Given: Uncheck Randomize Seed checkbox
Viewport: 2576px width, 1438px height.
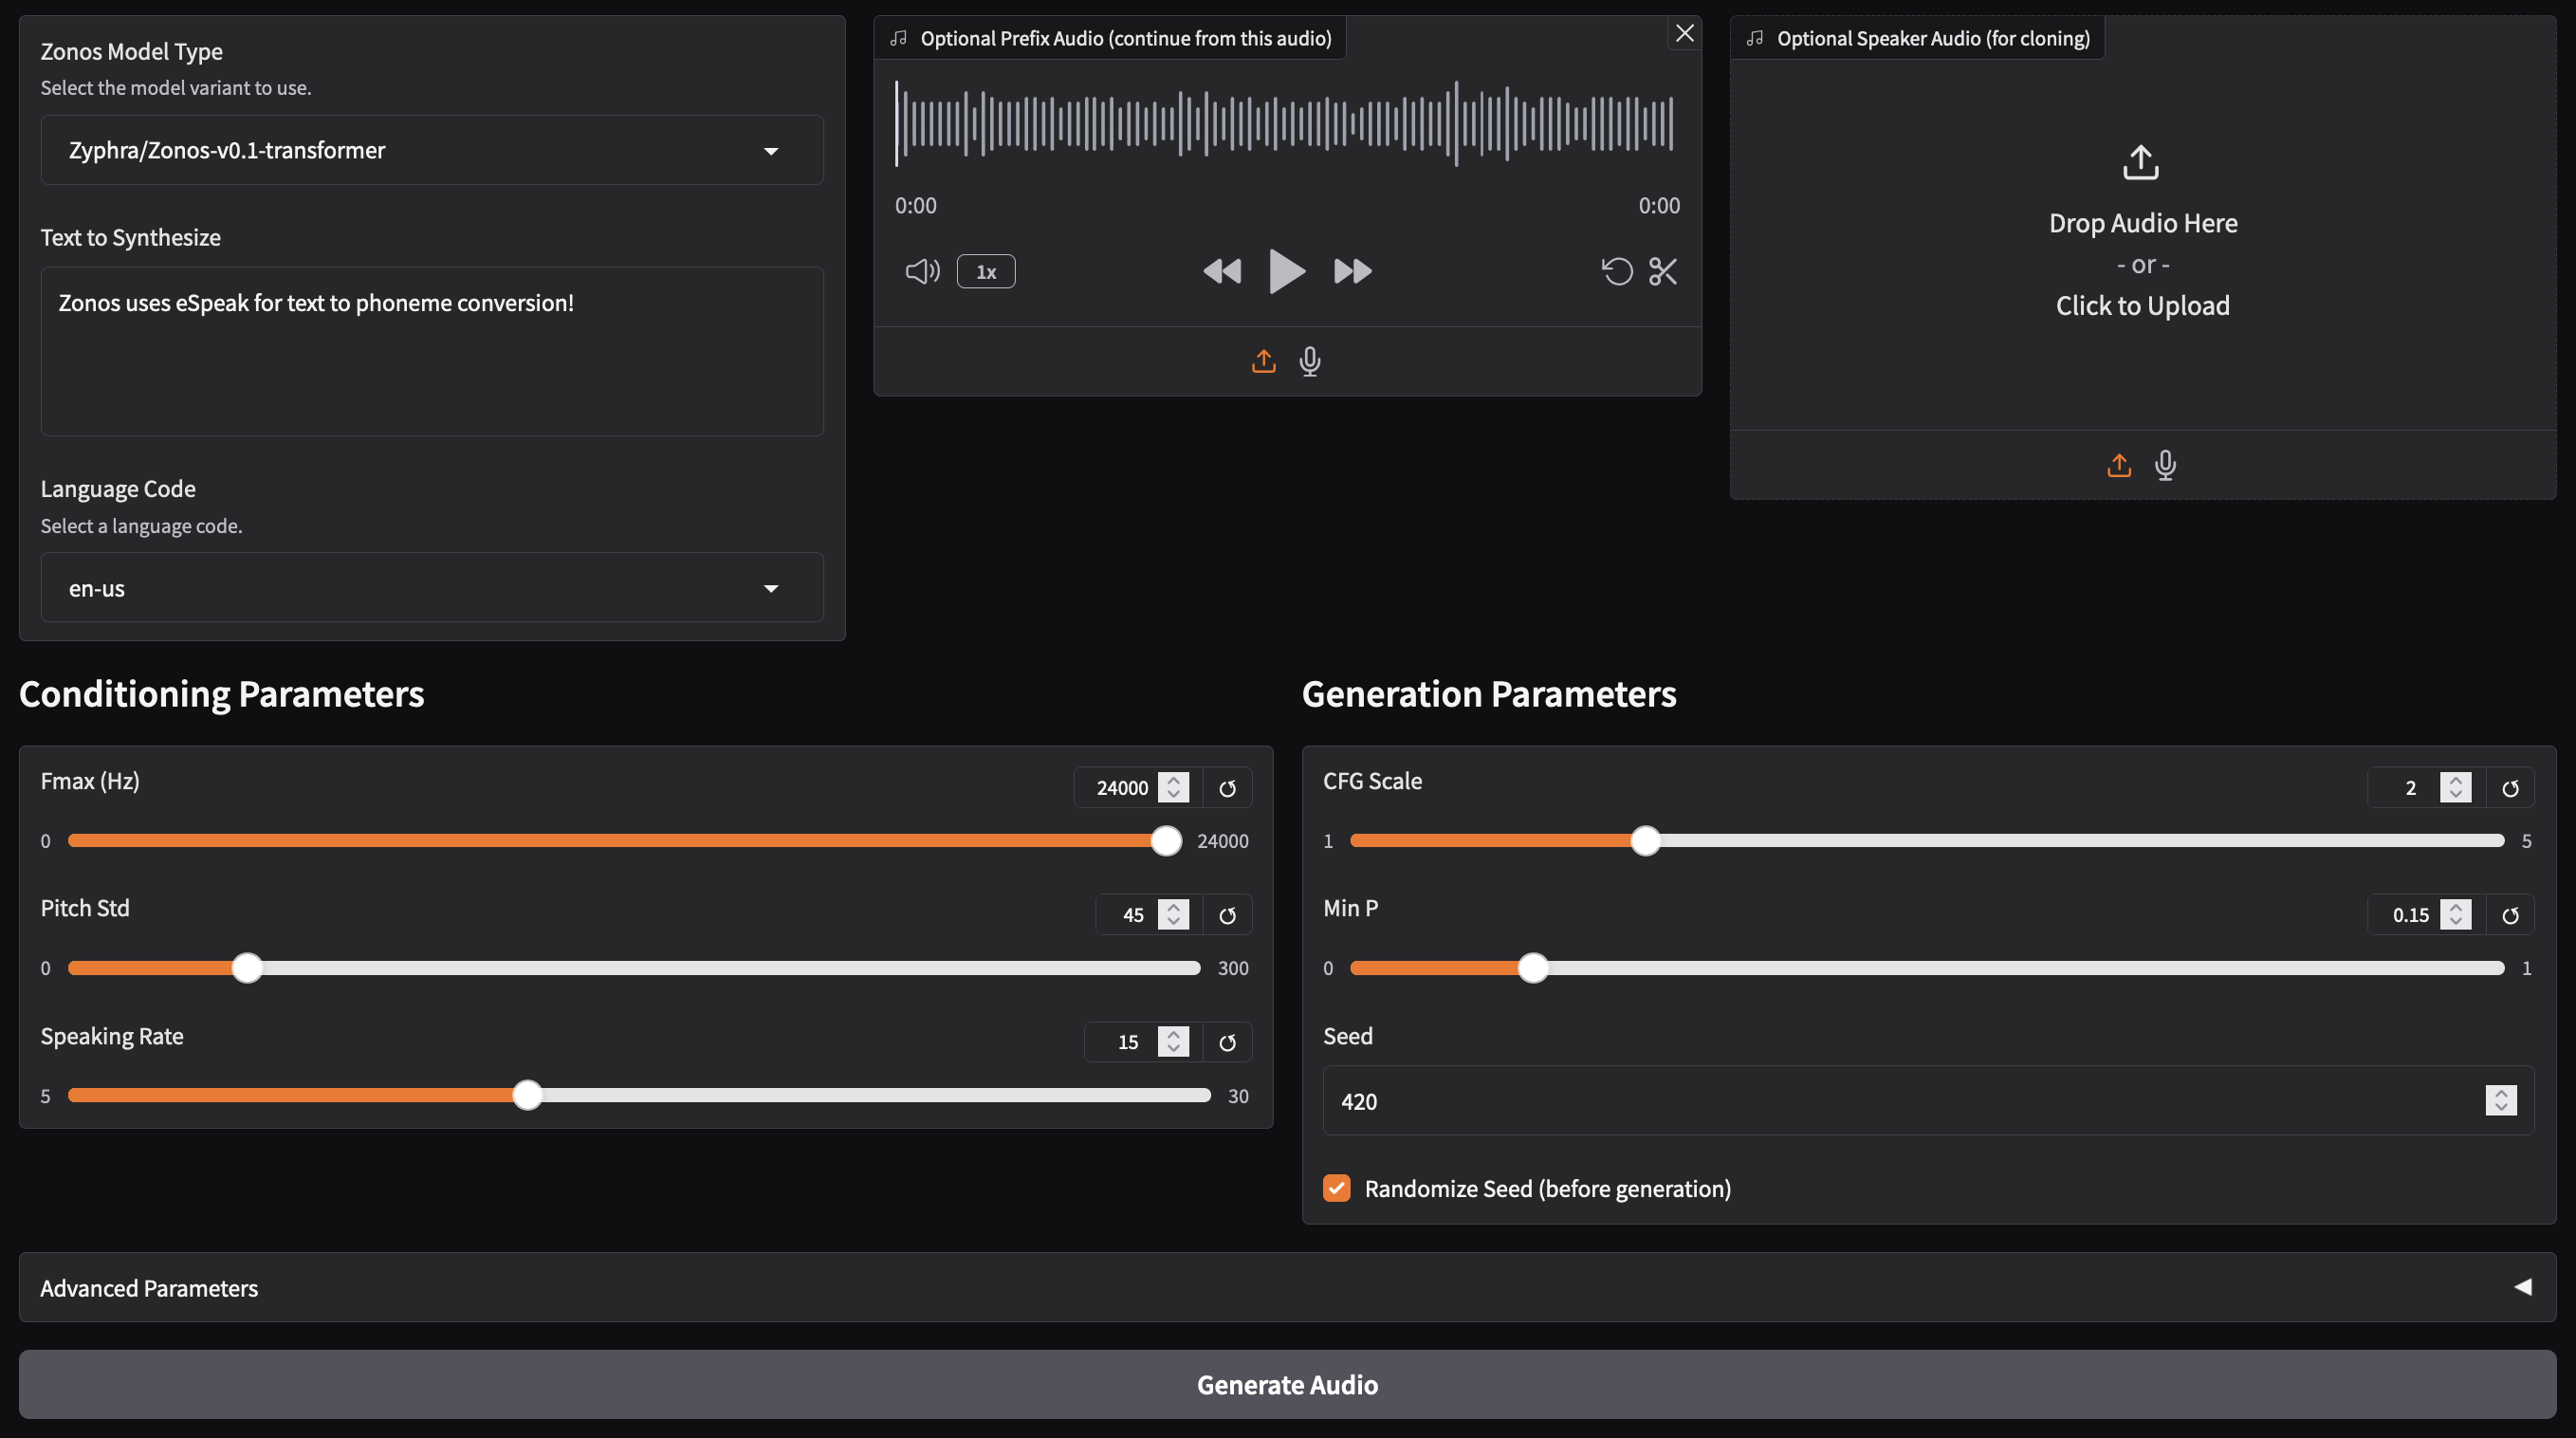Looking at the screenshot, I should (x=1337, y=1188).
